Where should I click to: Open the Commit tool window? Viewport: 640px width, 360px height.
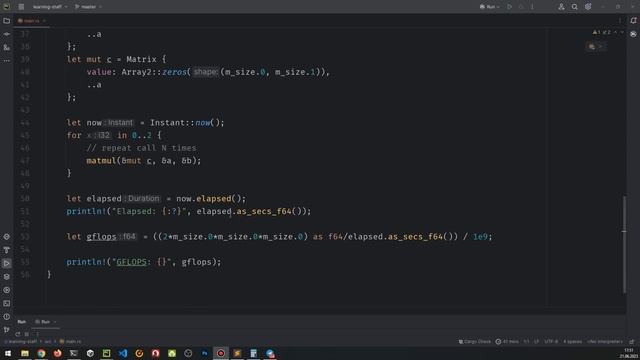point(7,34)
